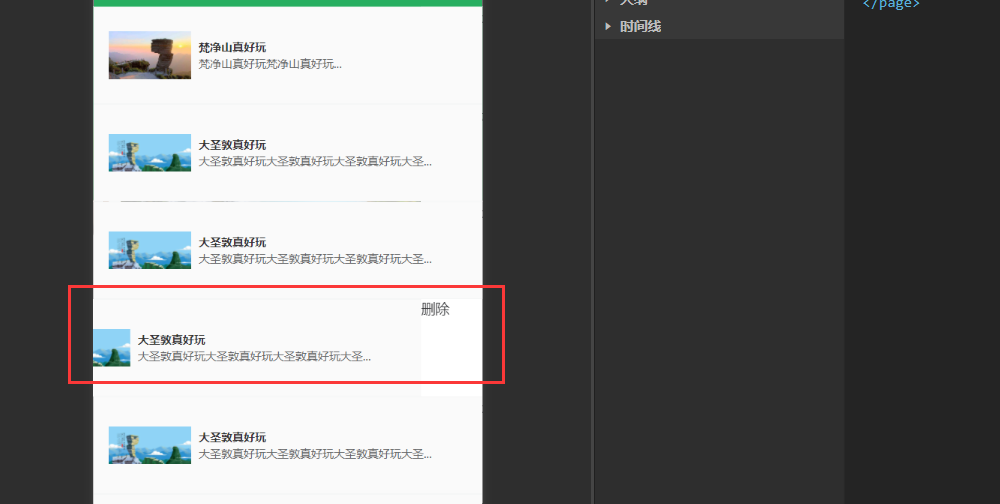Click the </page> closing tag in code

point(891,4)
